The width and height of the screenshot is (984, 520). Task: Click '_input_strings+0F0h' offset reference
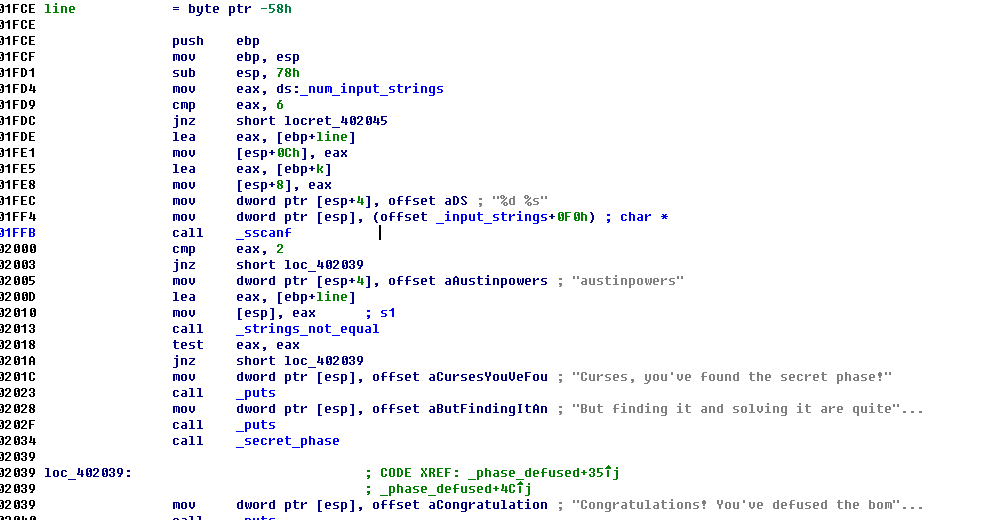(x=512, y=217)
